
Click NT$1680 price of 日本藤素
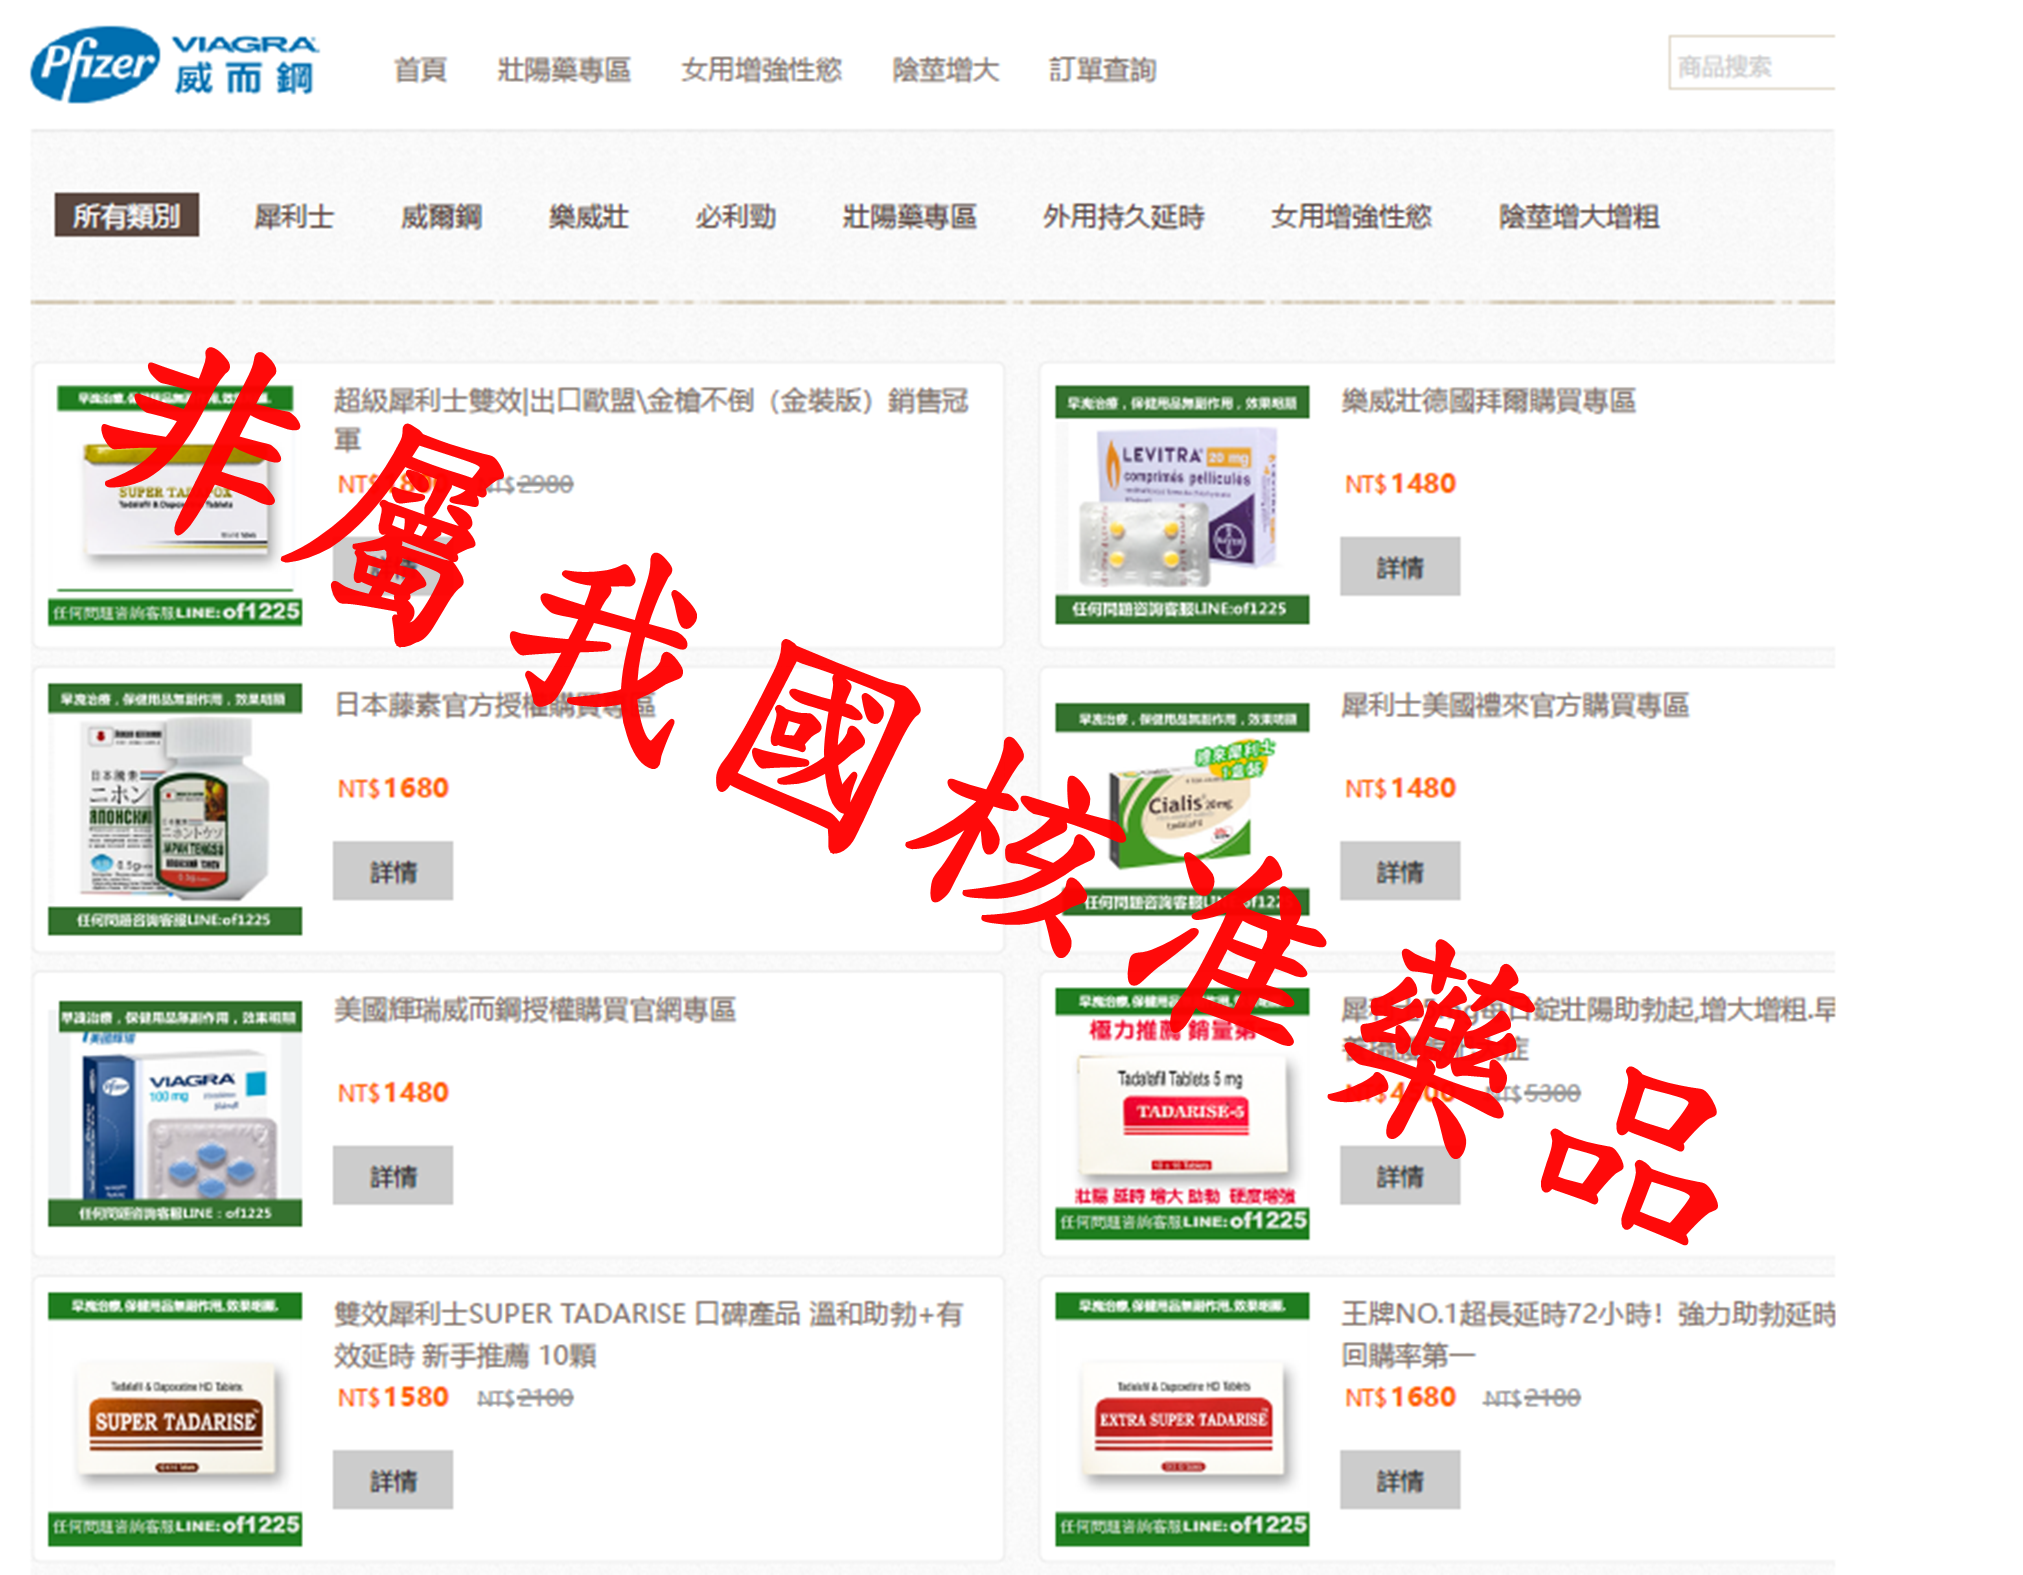[x=393, y=788]
